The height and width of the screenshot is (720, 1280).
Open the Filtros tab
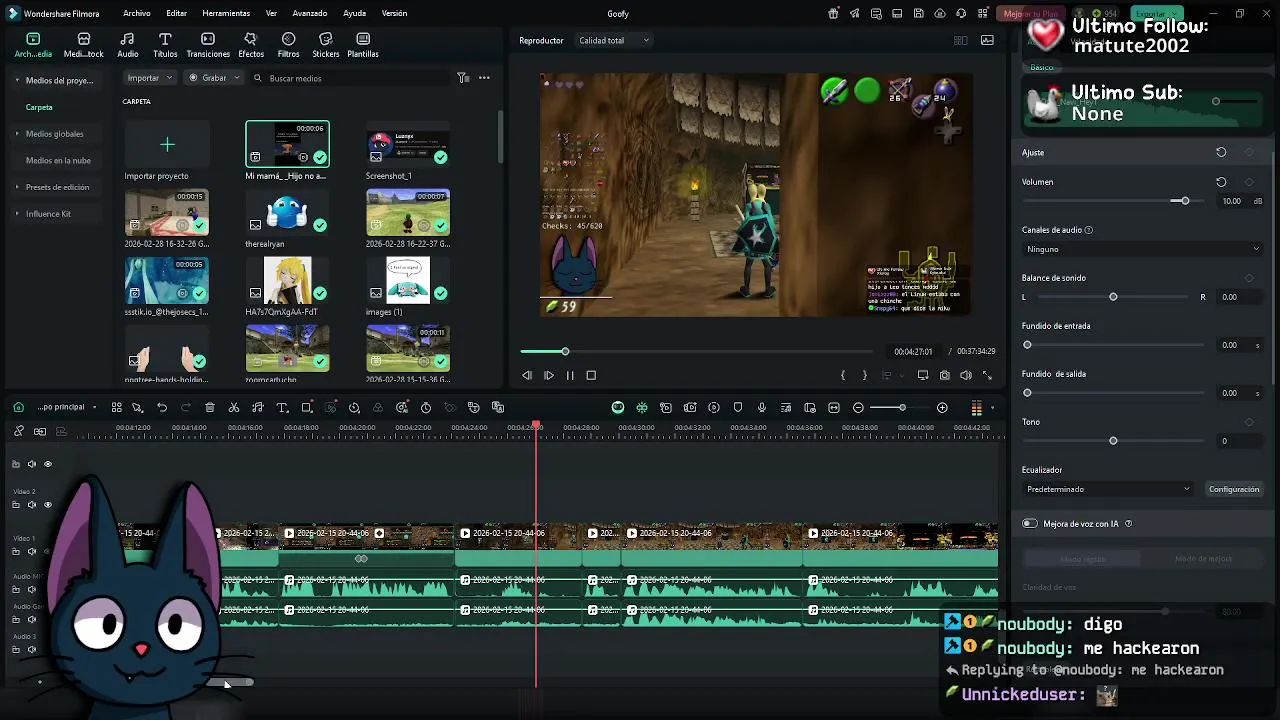pos(288,45)
